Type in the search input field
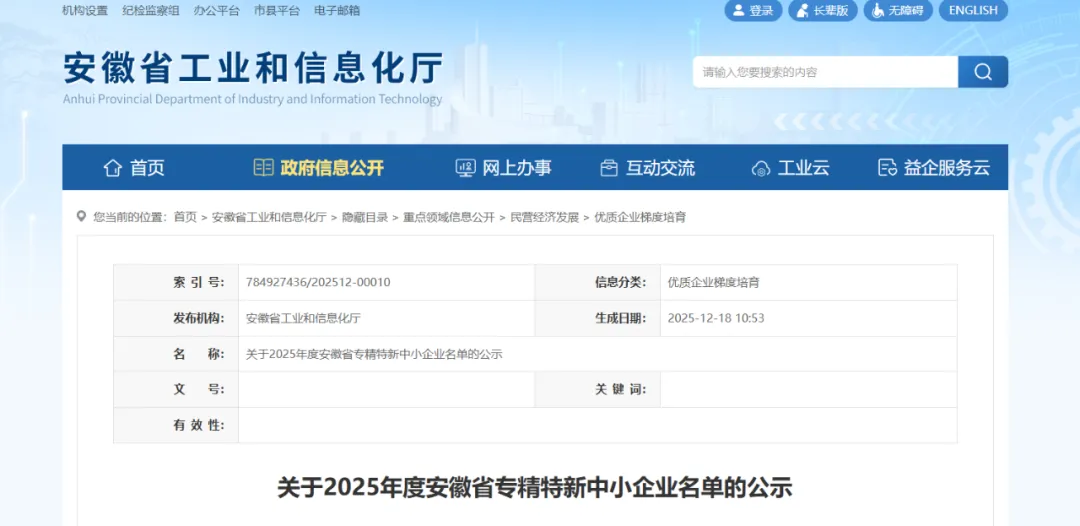Viewport: 1080px width, 526px height. click(x=824, y=72)
